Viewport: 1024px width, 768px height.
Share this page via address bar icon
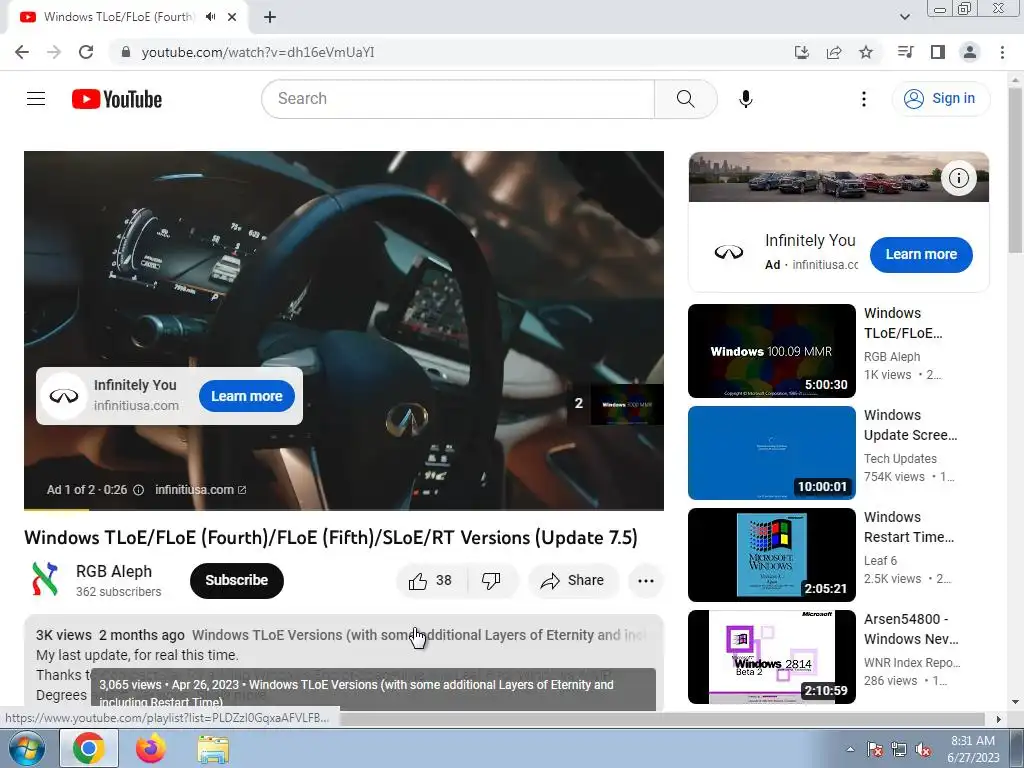click(834, 52)
